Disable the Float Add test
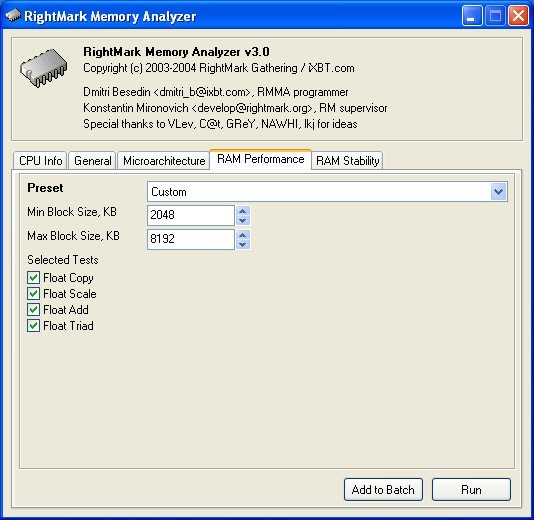Image resolution: width=534 pixels, height=520 pixels. [x=33, y=310]
